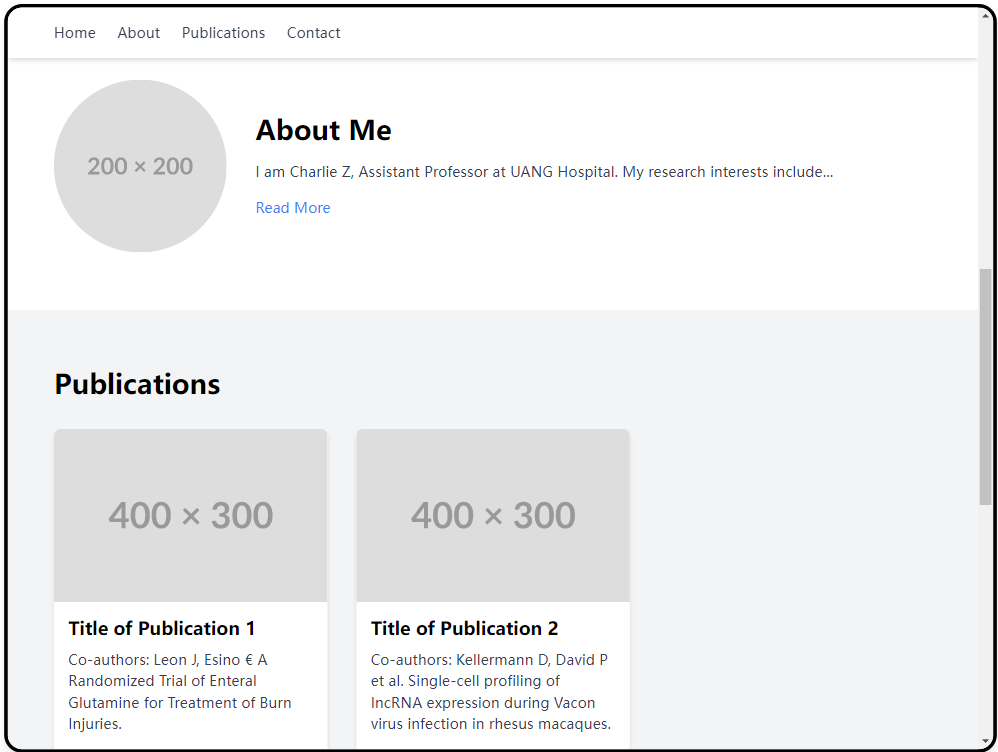Viewport: 998px width, 752px height.
Task: Click the Title of Publication 1 heading
Action: (162, 628)
